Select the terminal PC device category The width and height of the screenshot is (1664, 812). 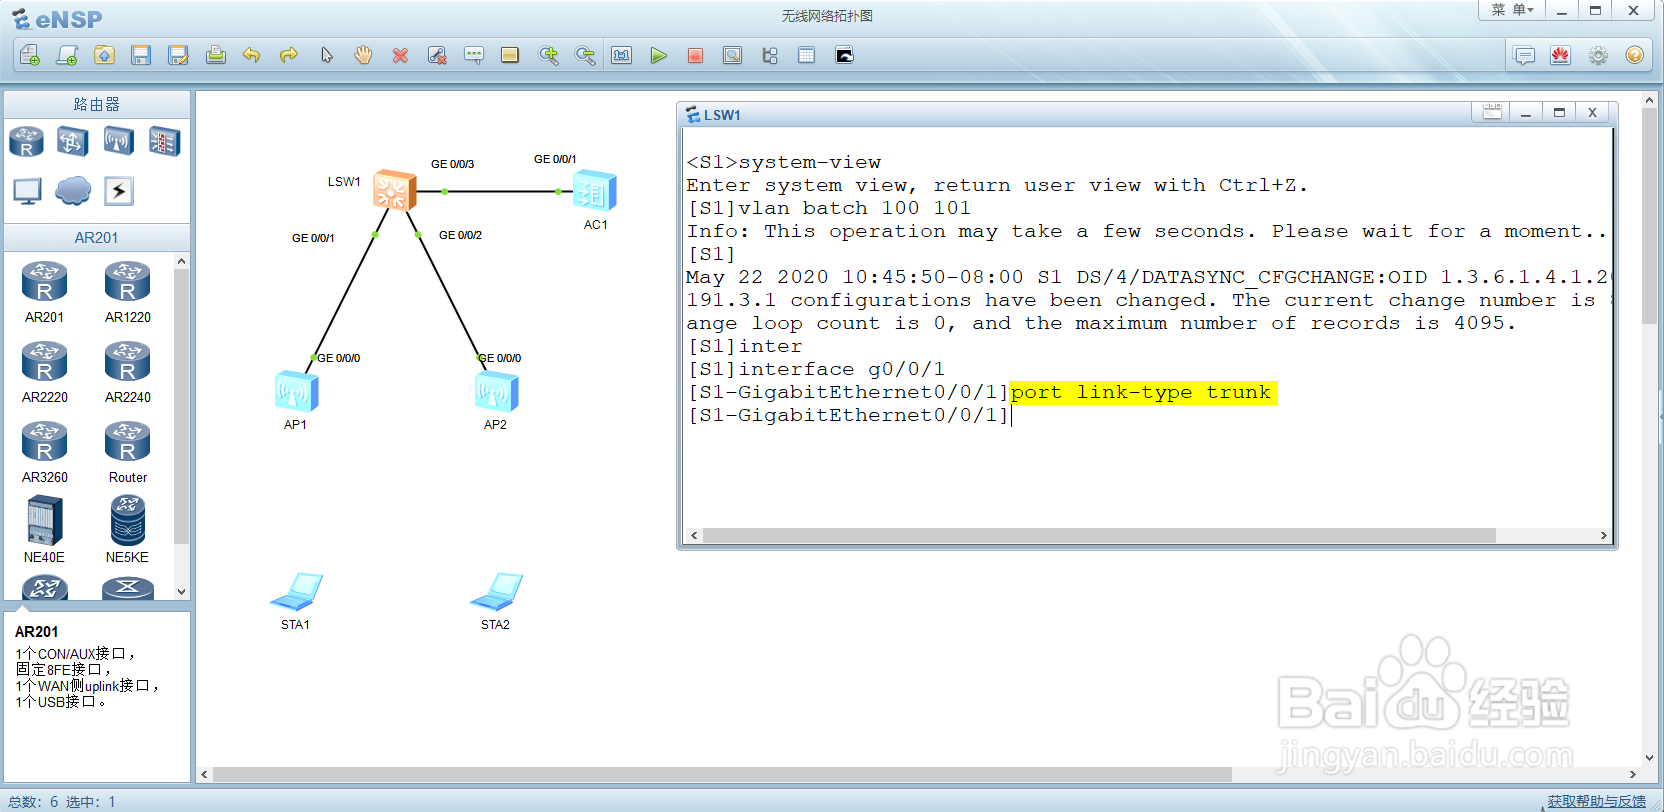(27, 191)
